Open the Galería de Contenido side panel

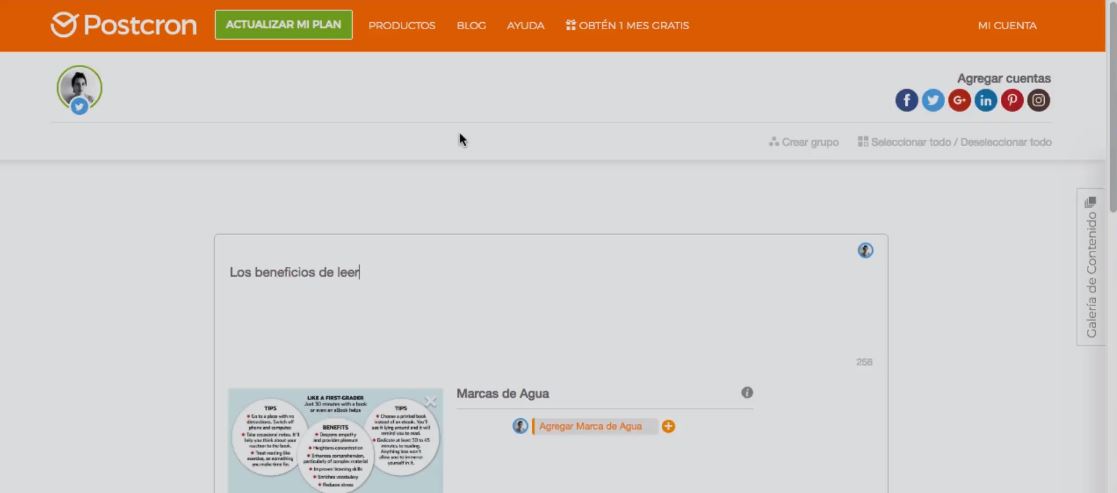click(1091, 267)
